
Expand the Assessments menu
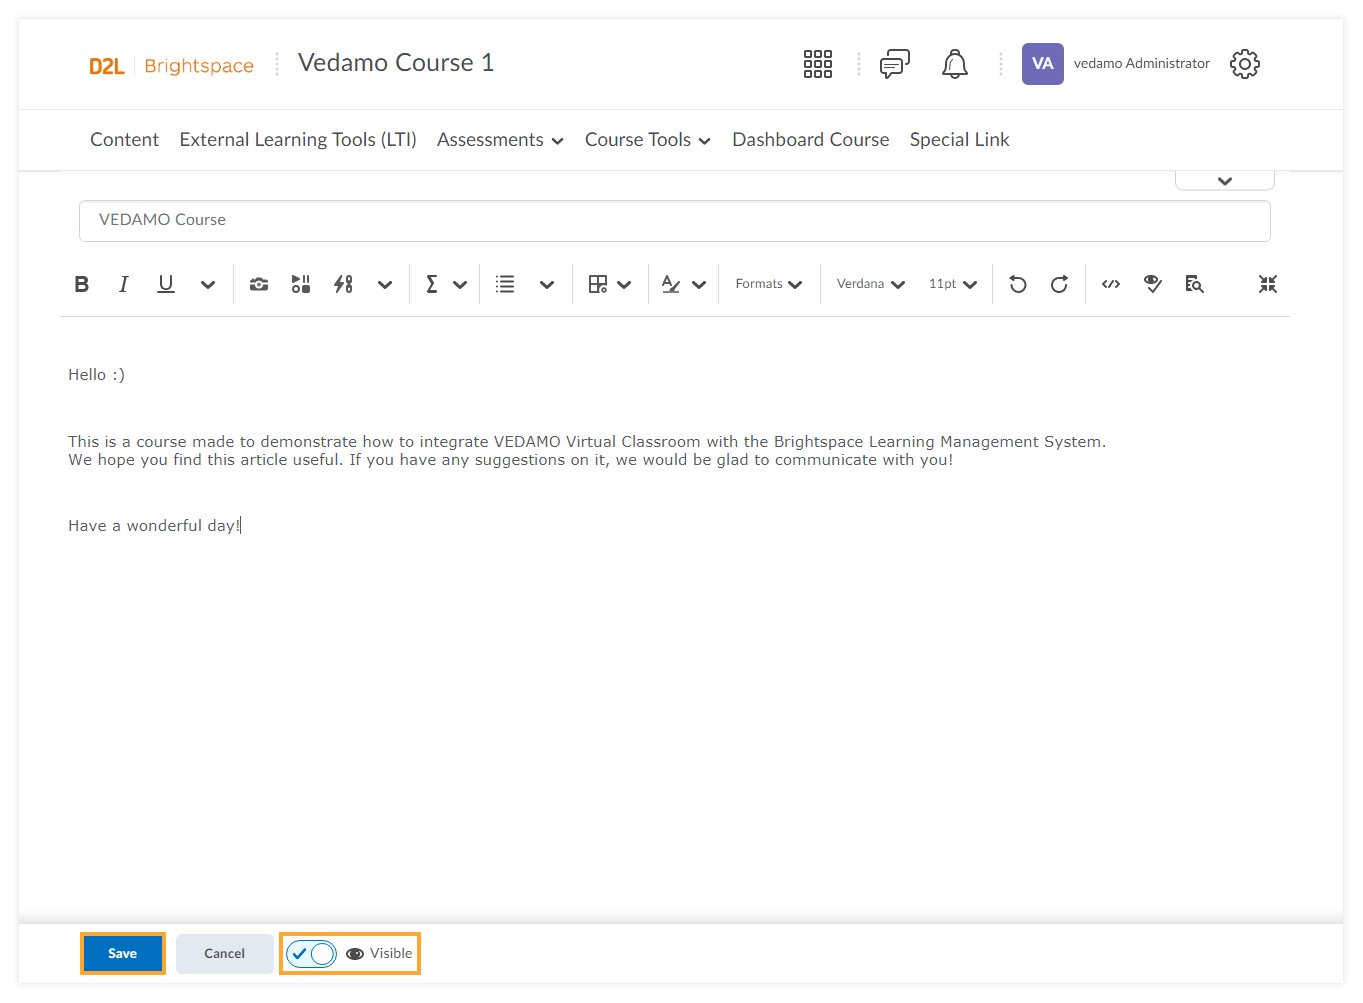tap(500, 140)
